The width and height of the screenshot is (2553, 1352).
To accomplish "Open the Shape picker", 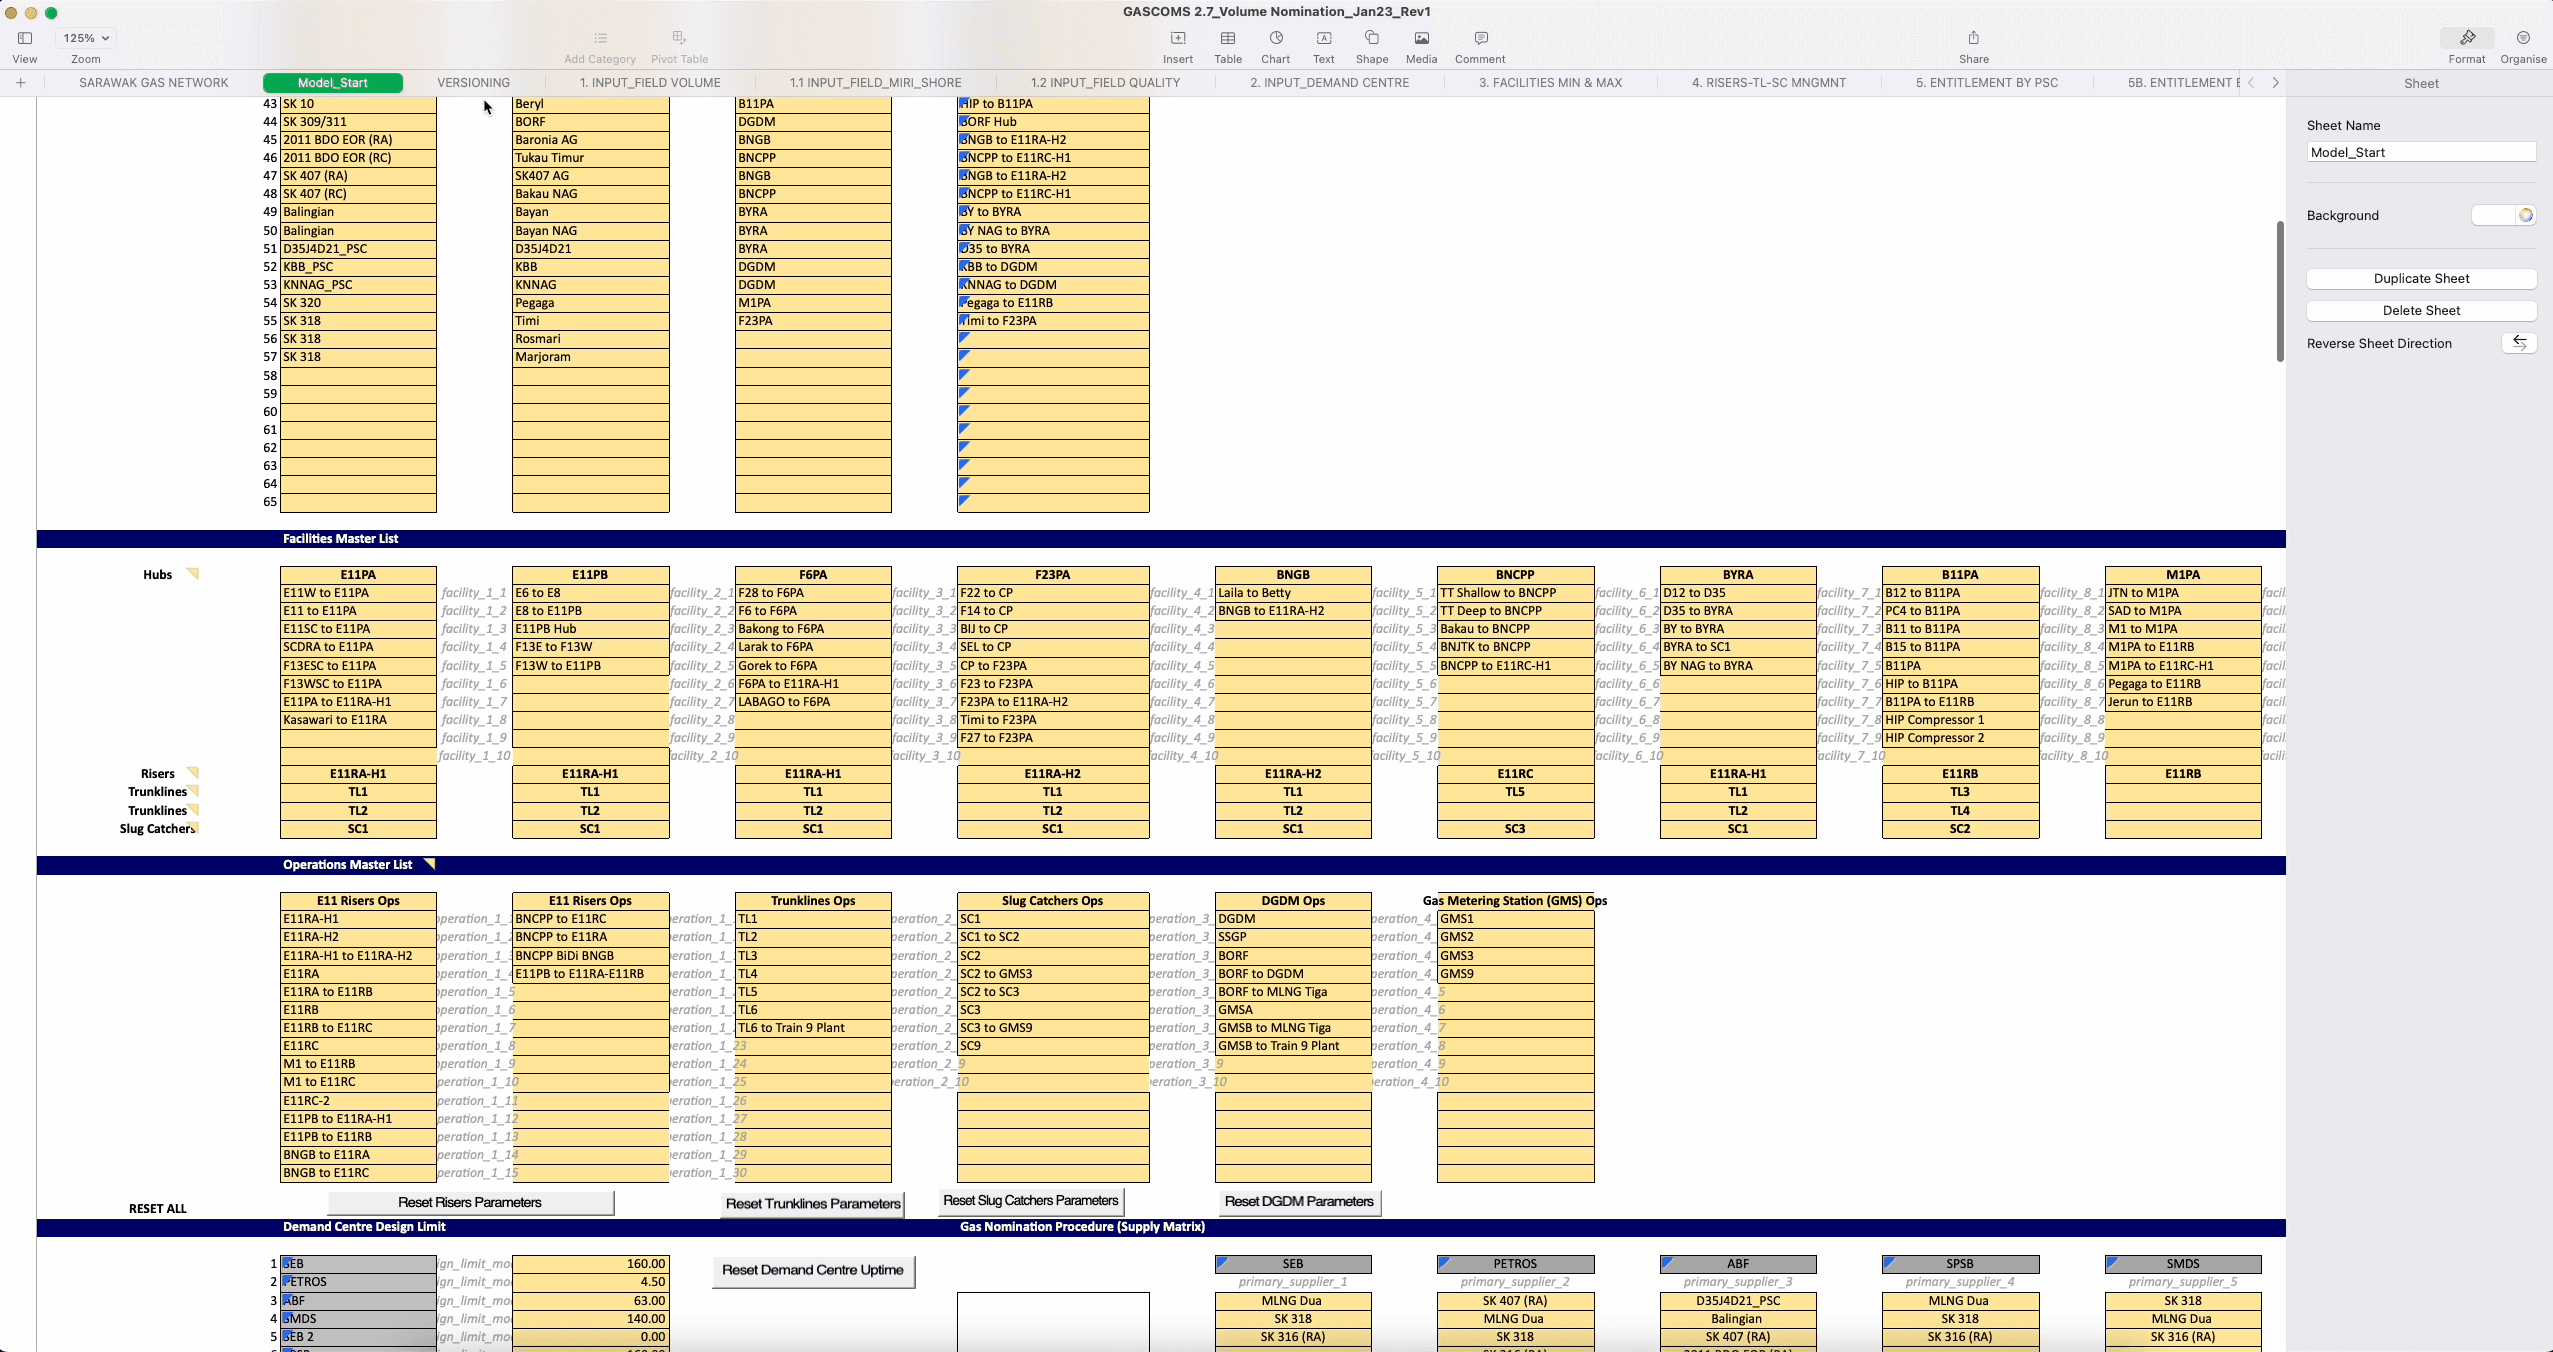I will coord(1371,38).
